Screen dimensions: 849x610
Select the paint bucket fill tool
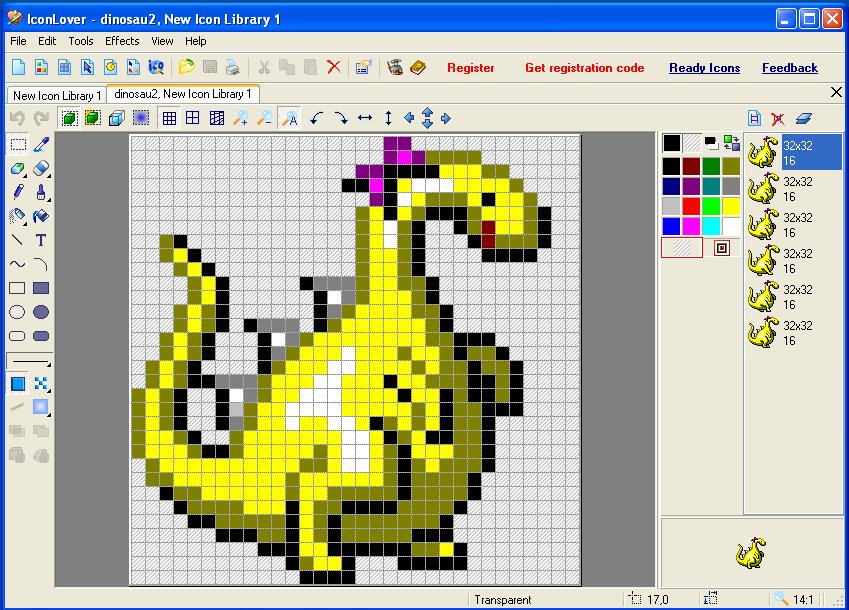tap(41, 216)
